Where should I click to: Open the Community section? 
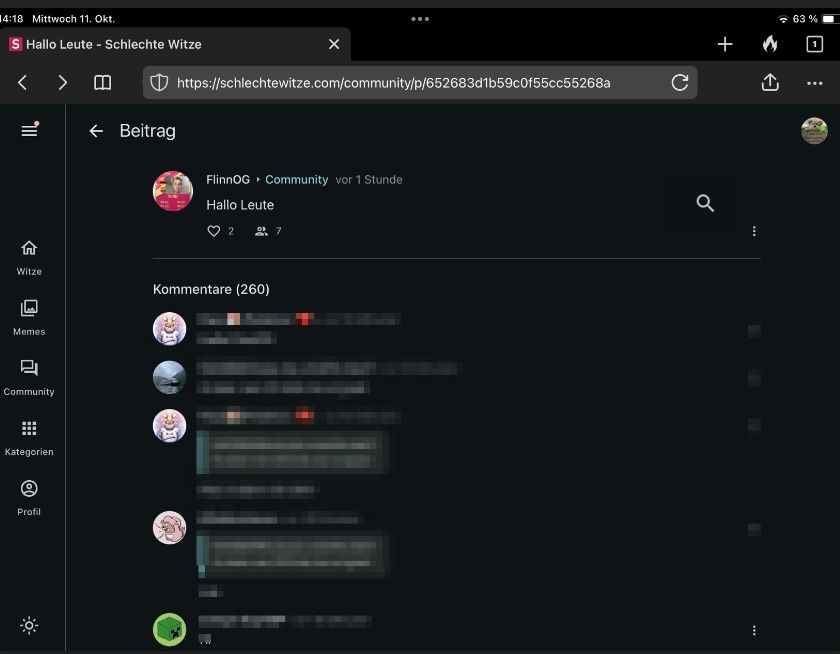click(29, 377)
